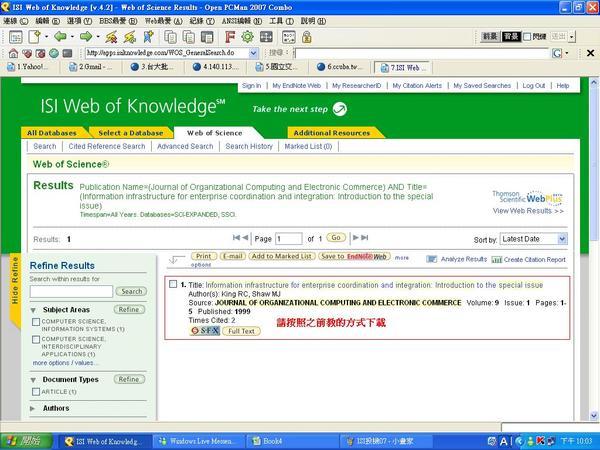Check the result 1 record checkbox
600x450 pixels.
(x=173, y=284)
